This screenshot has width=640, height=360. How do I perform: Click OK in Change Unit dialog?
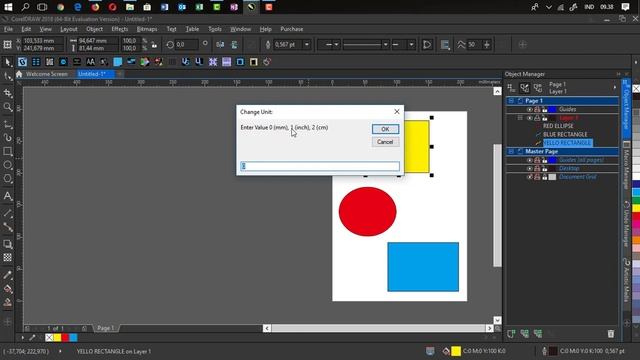[x=385, y=129]
